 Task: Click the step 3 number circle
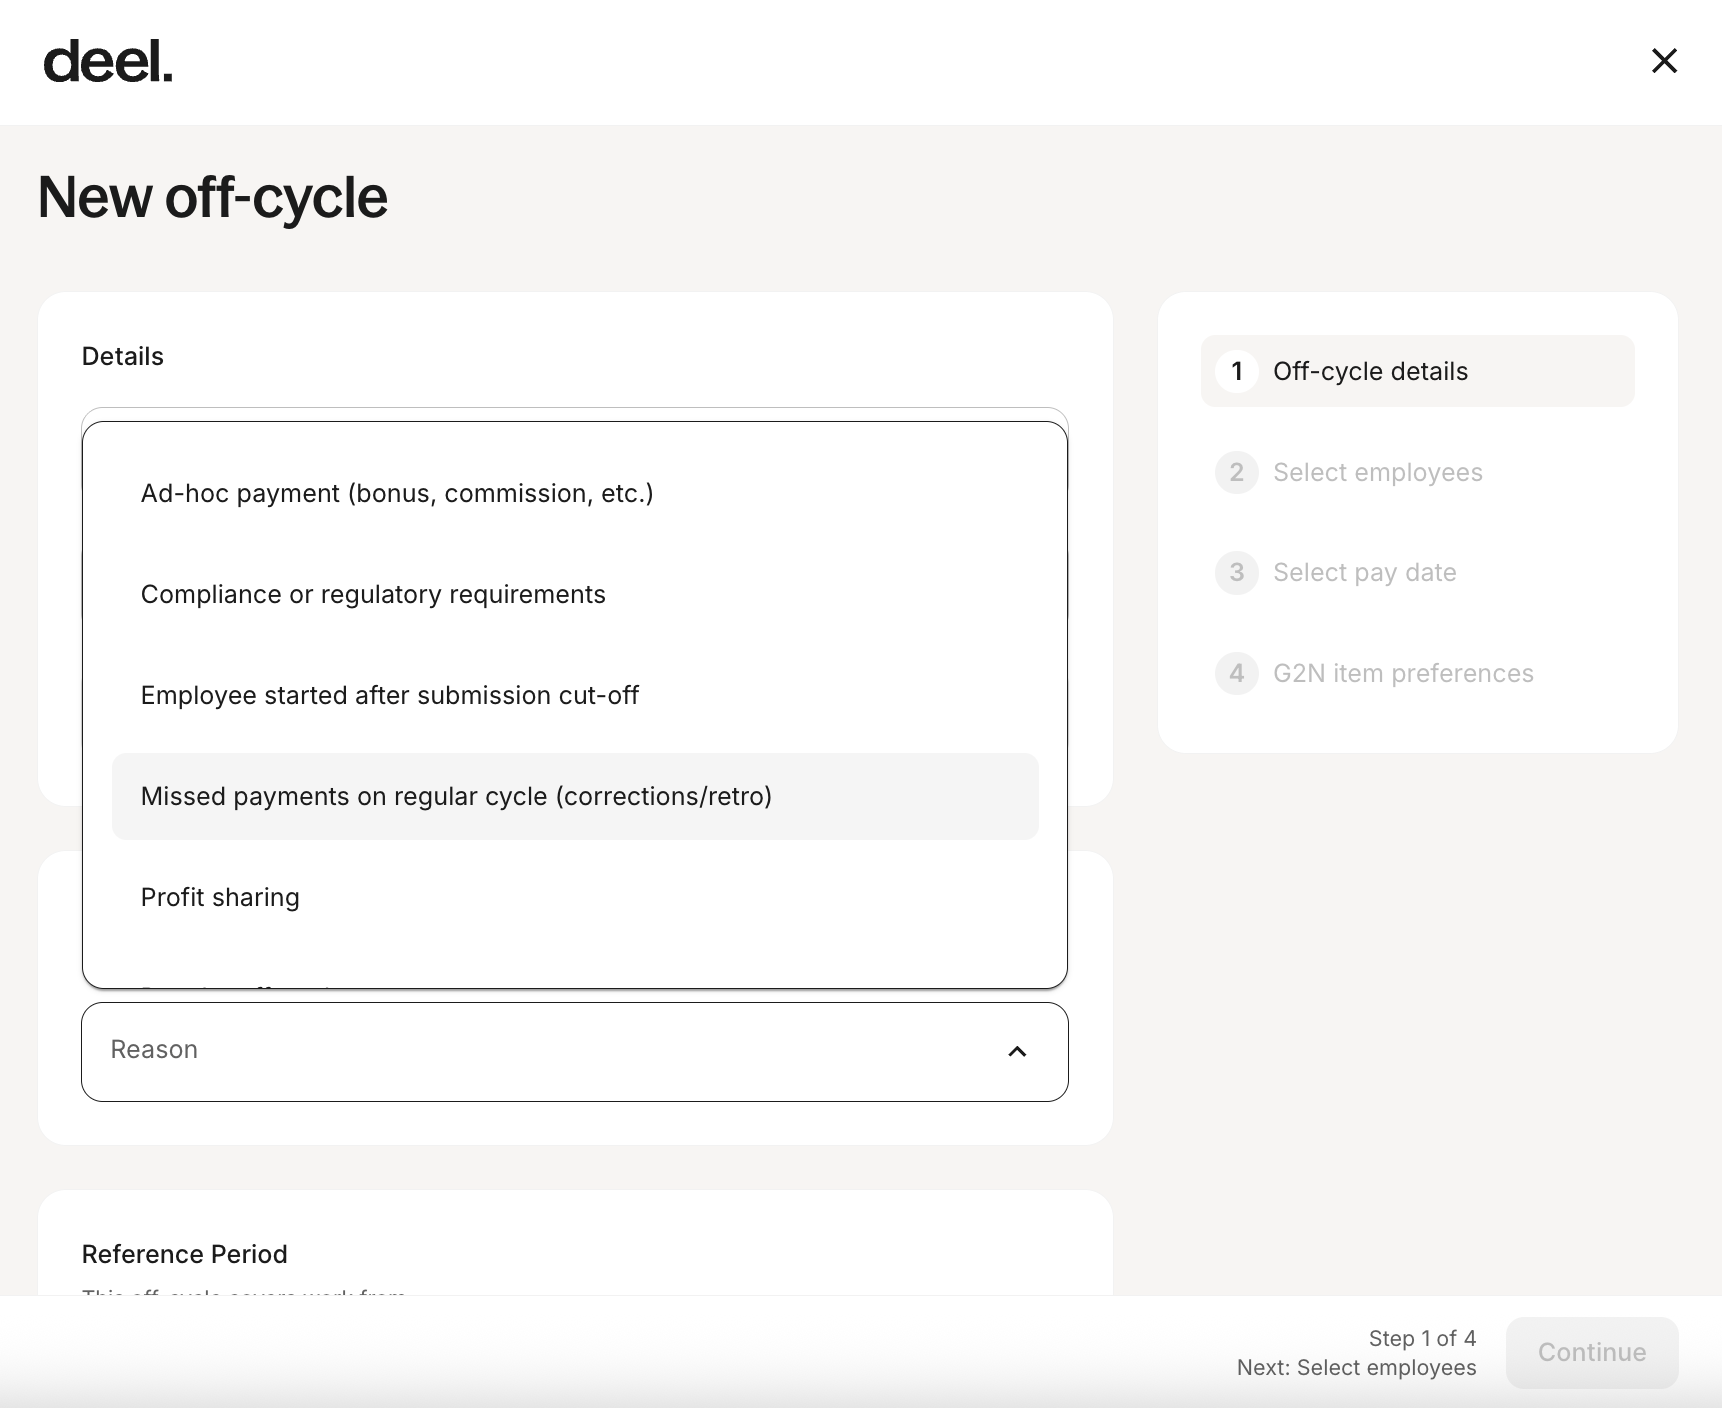coord(1237,573)
